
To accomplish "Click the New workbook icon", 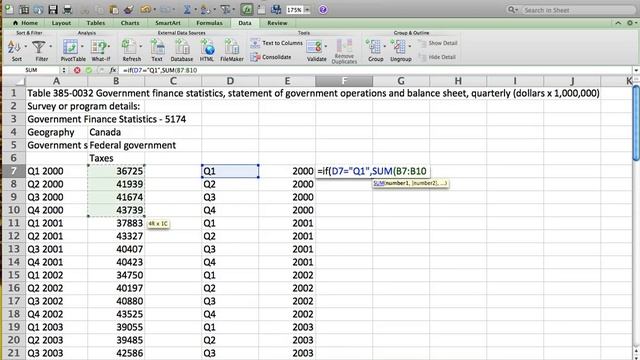I will click(9, 9).
